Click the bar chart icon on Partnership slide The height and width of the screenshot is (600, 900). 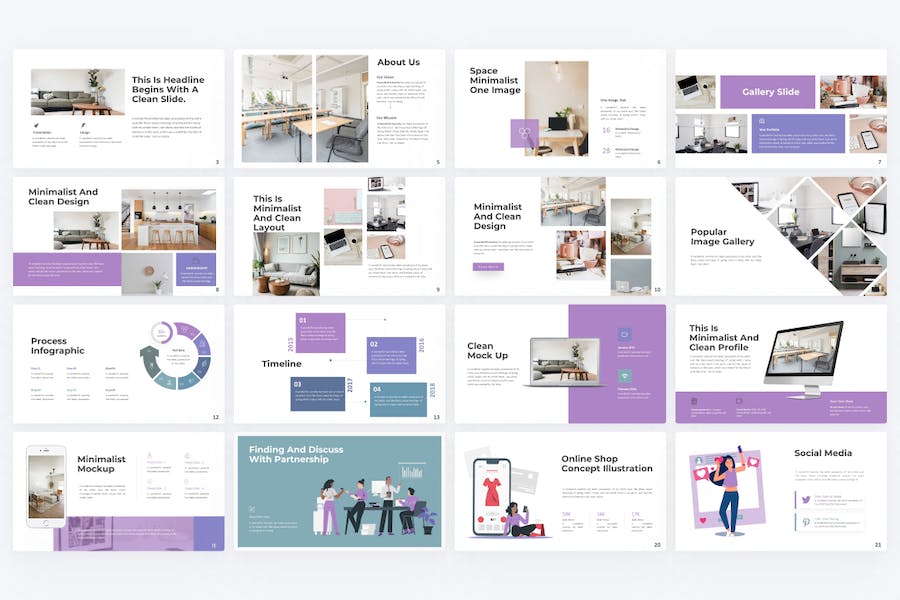(412, 471)
